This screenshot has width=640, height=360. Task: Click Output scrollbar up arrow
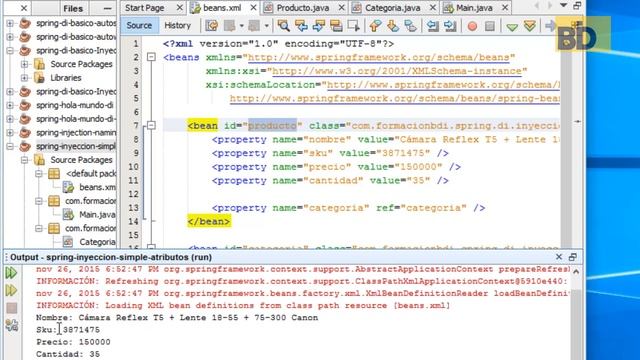click(x=576, y=271)
